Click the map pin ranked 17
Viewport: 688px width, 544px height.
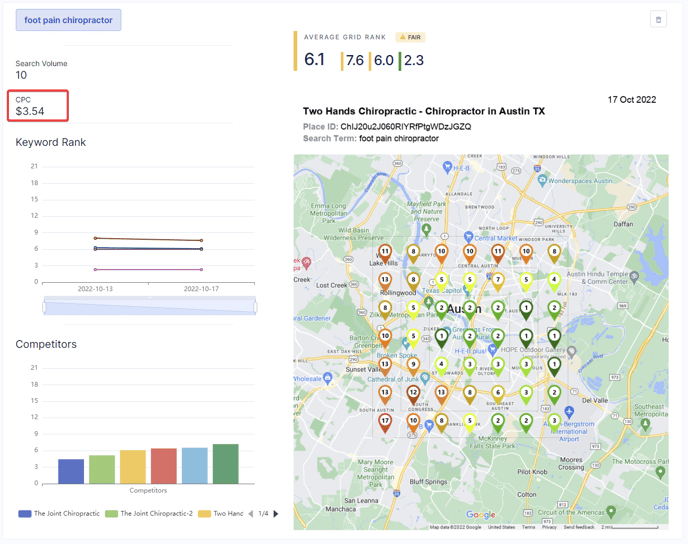click(x=385, y=421)
